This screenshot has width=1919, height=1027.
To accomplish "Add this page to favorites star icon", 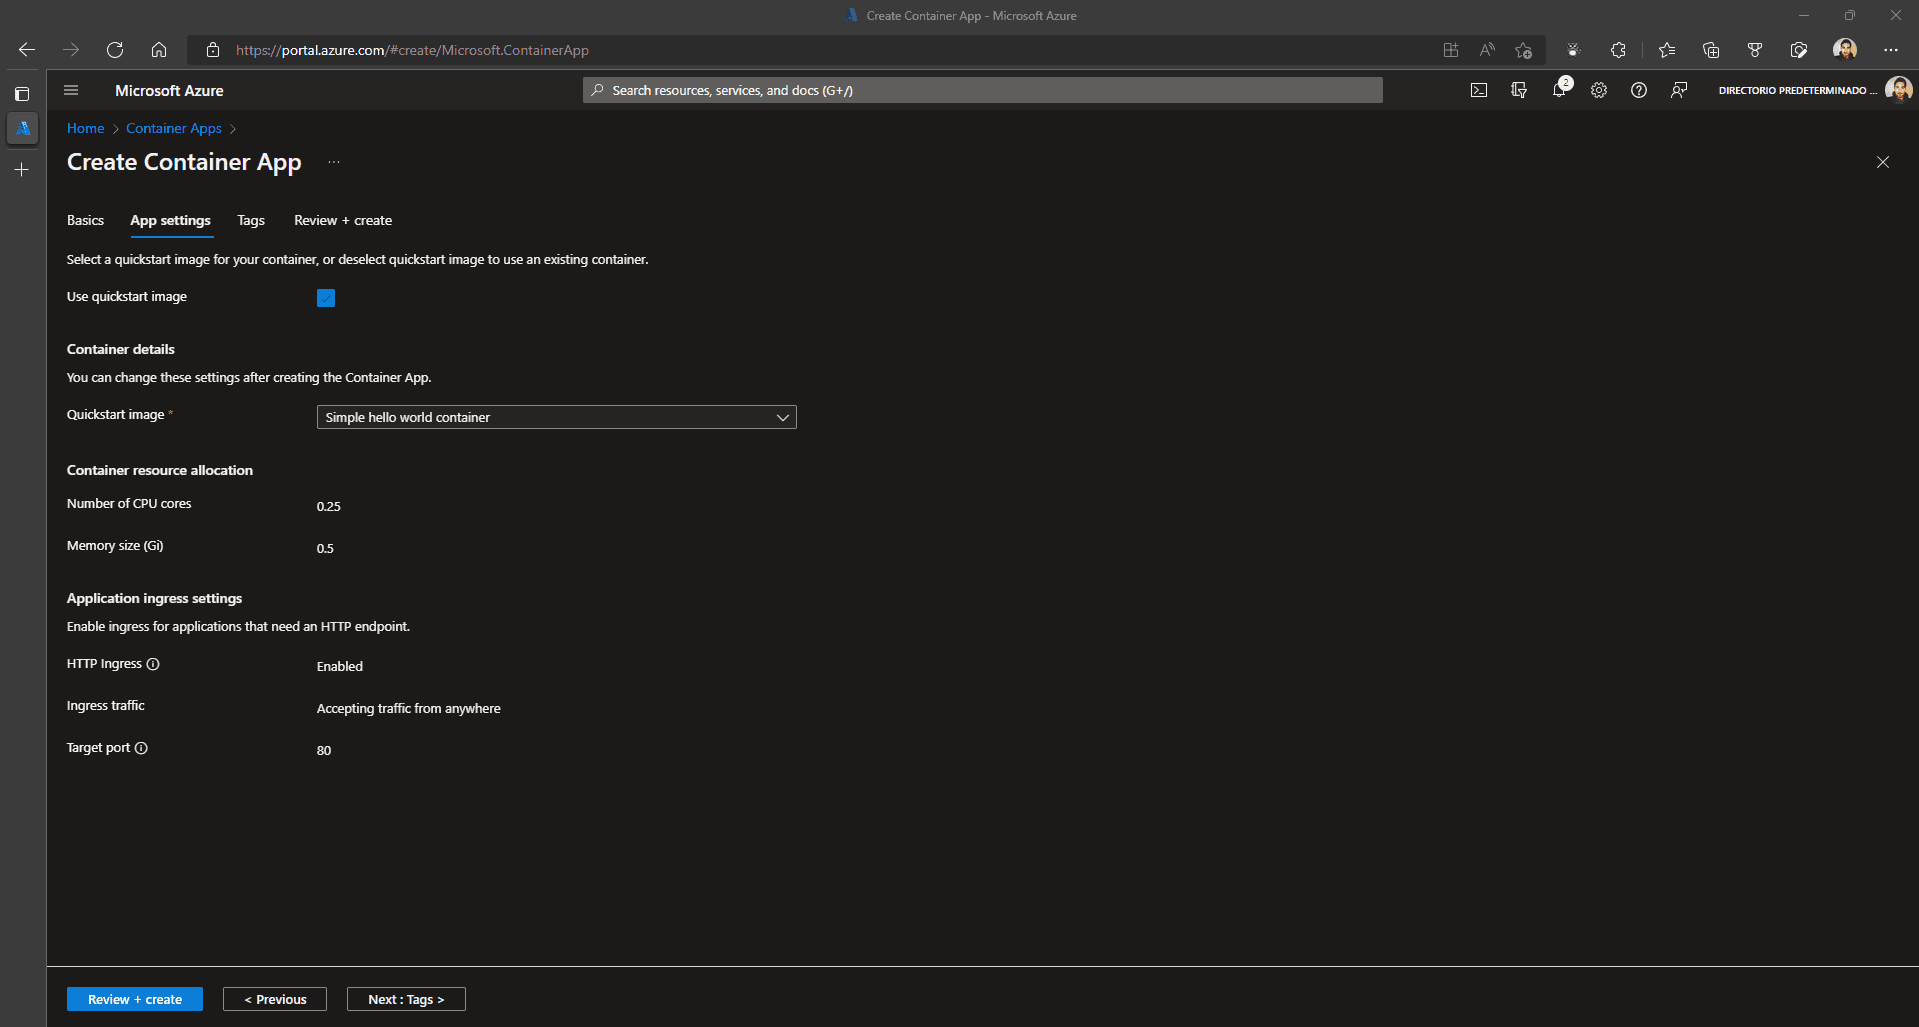I will 1523,50.
